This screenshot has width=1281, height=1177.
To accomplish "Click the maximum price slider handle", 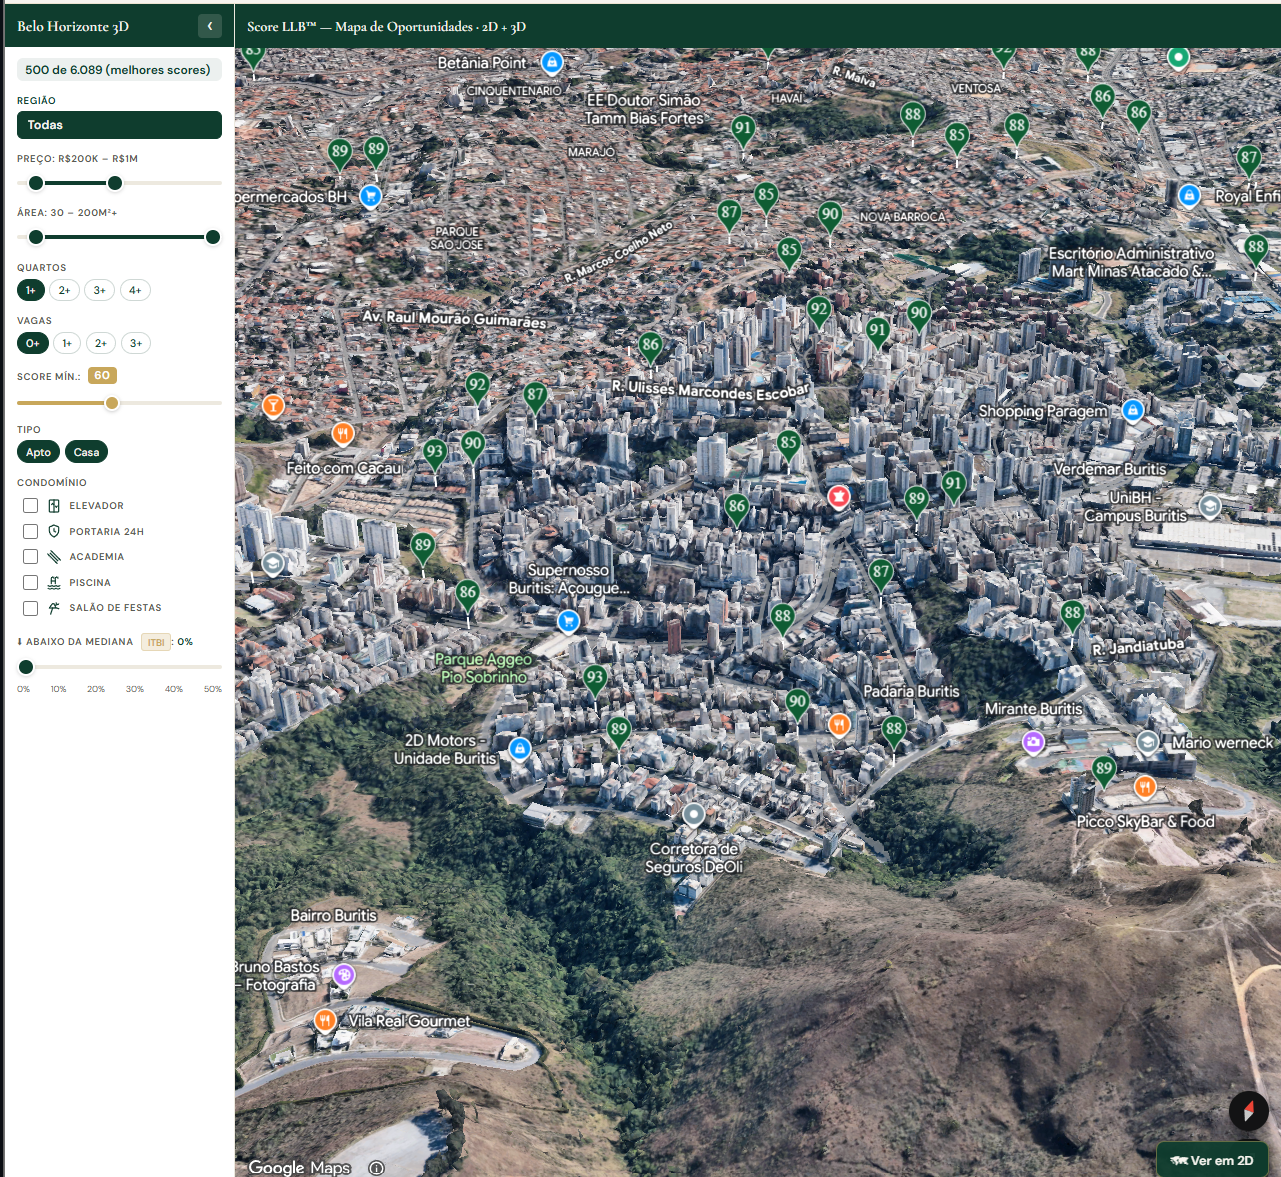I will point(115,183).
